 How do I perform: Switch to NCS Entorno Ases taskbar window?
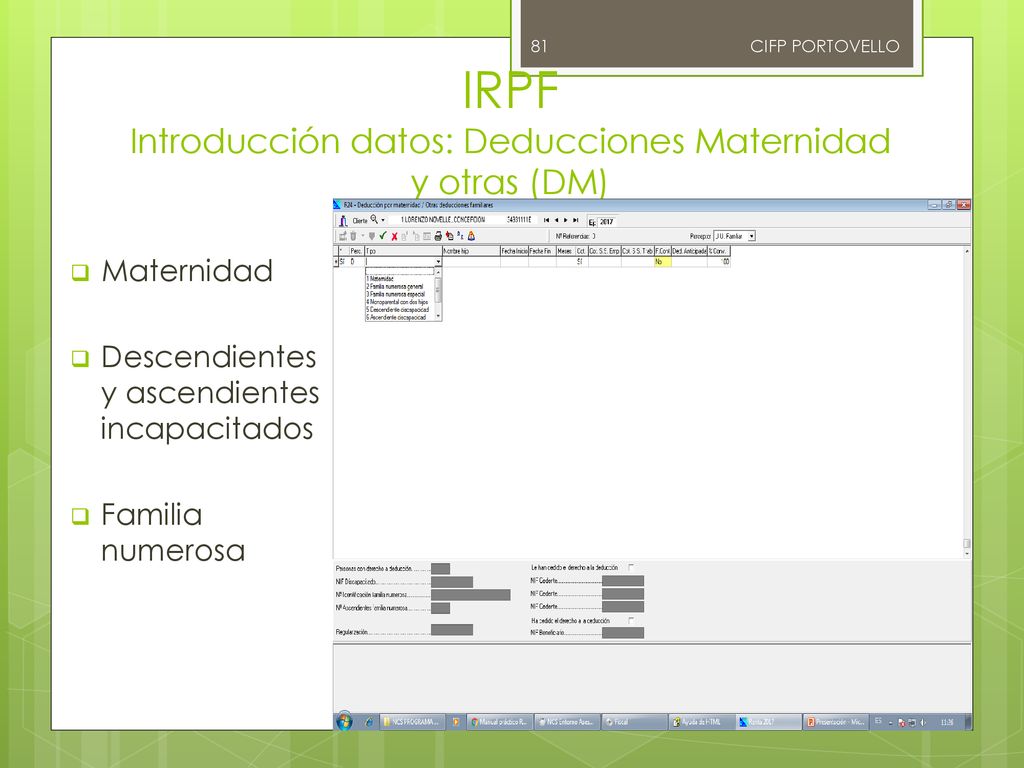point(566,722)
